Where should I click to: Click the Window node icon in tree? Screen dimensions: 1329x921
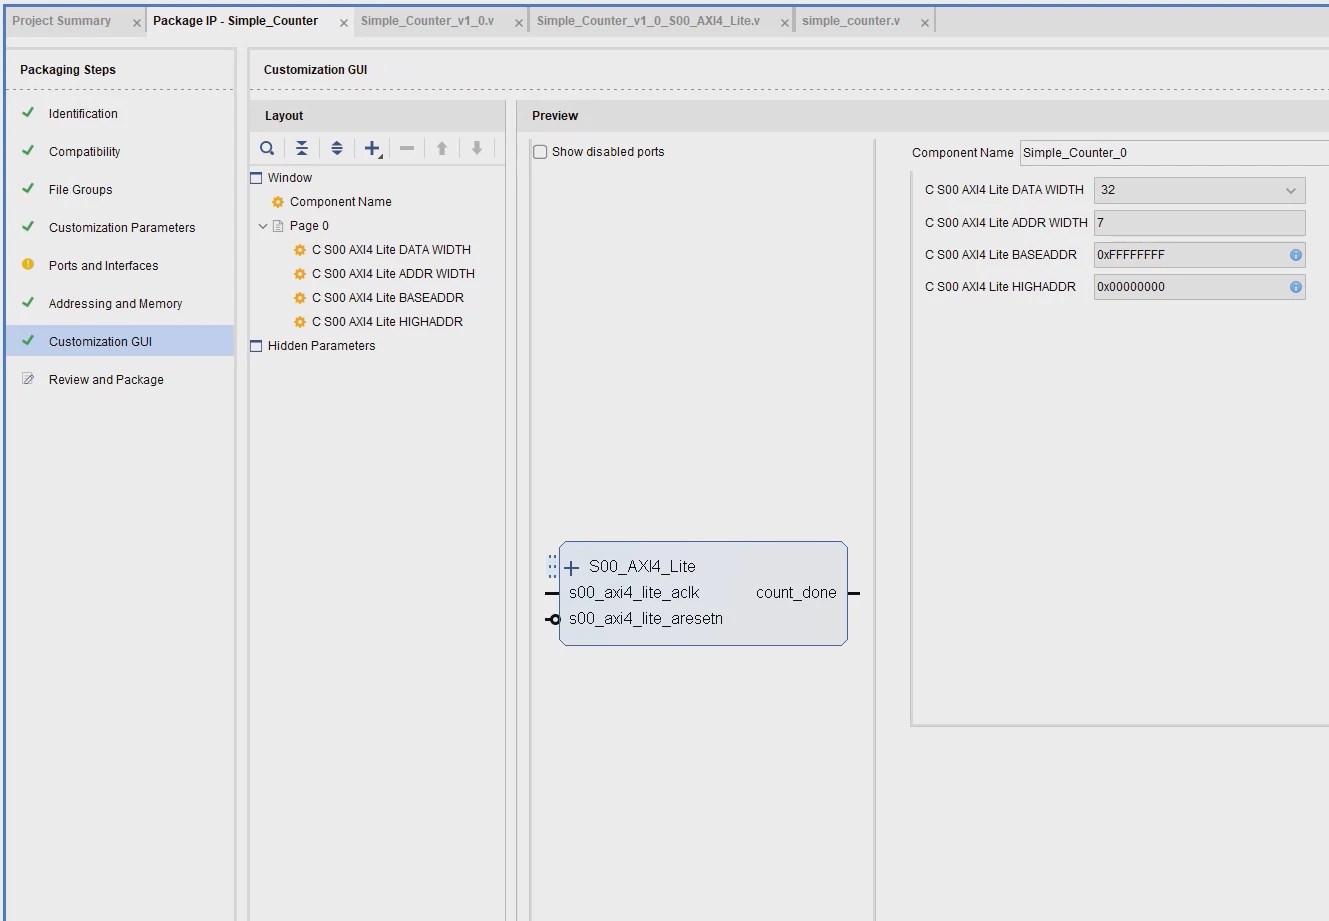coord(256,178)
